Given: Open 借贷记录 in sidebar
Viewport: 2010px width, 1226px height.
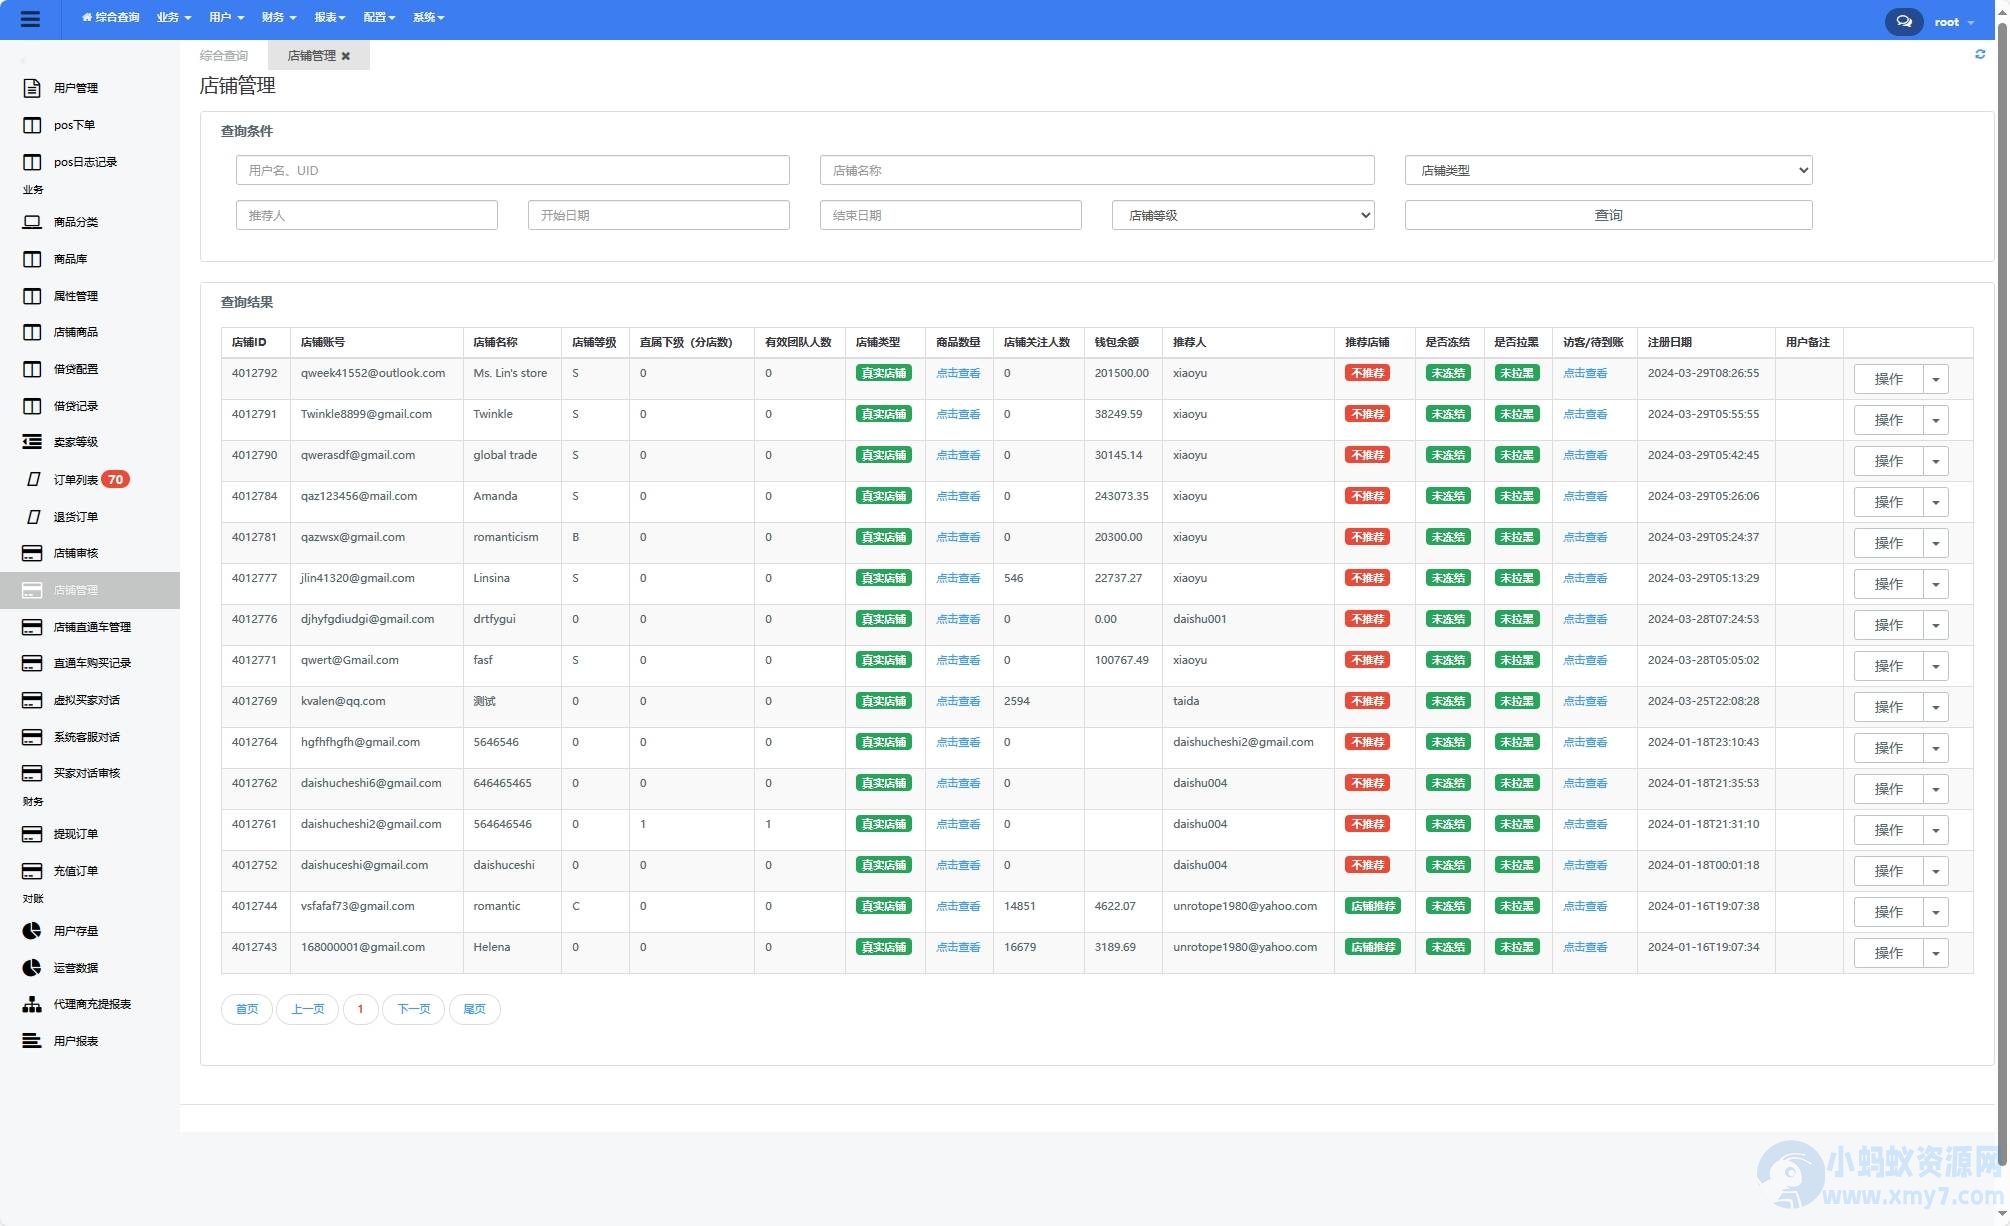Looking at the screenshot, I should point(76,406).
